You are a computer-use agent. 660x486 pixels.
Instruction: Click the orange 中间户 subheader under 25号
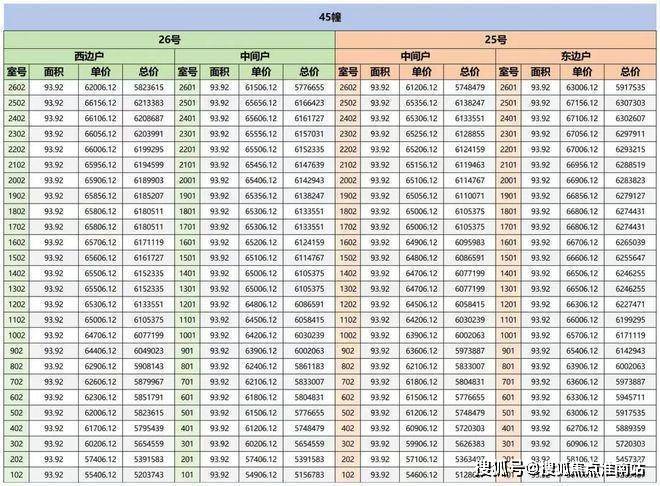(415, 56)
